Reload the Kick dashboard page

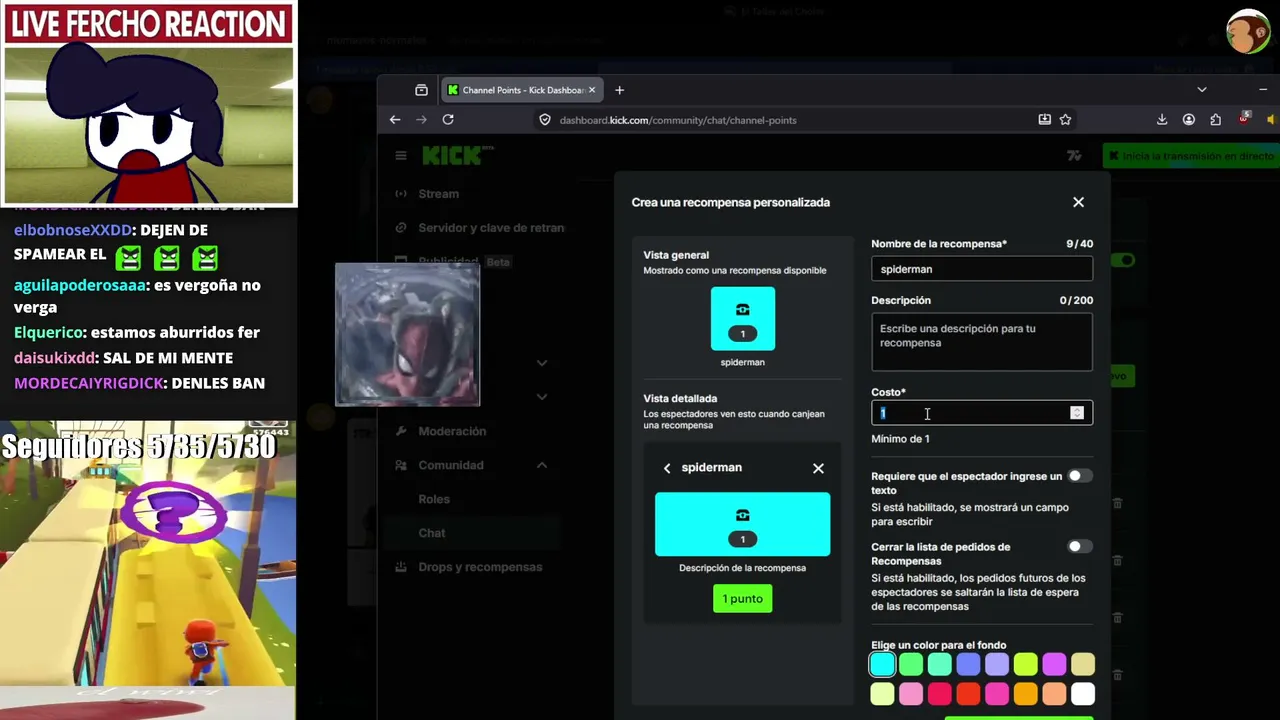(x=448, y=120)
